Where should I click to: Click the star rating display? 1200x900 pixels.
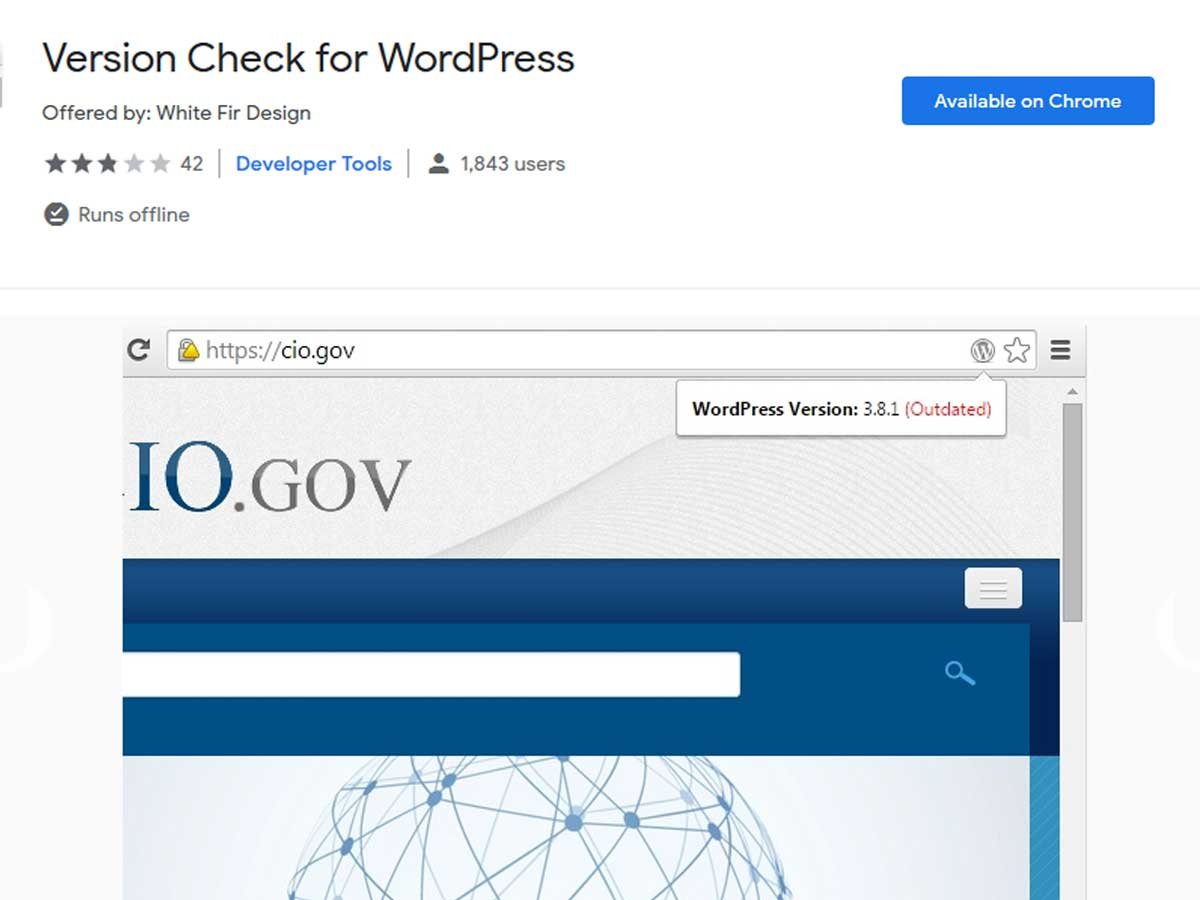[107, 164]
